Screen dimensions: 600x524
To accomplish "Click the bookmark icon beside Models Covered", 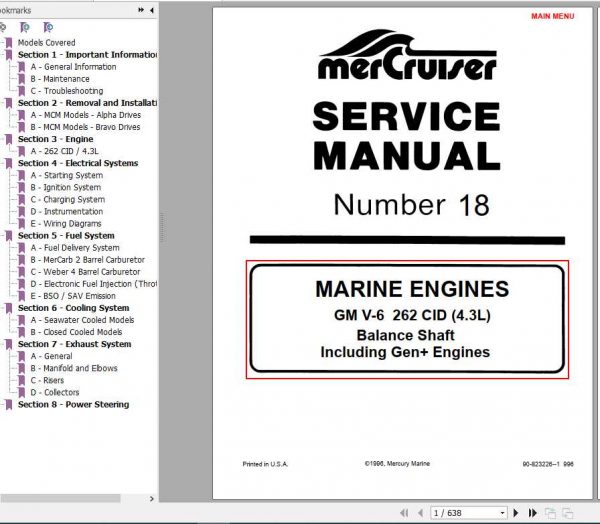I will pos(9,43).
